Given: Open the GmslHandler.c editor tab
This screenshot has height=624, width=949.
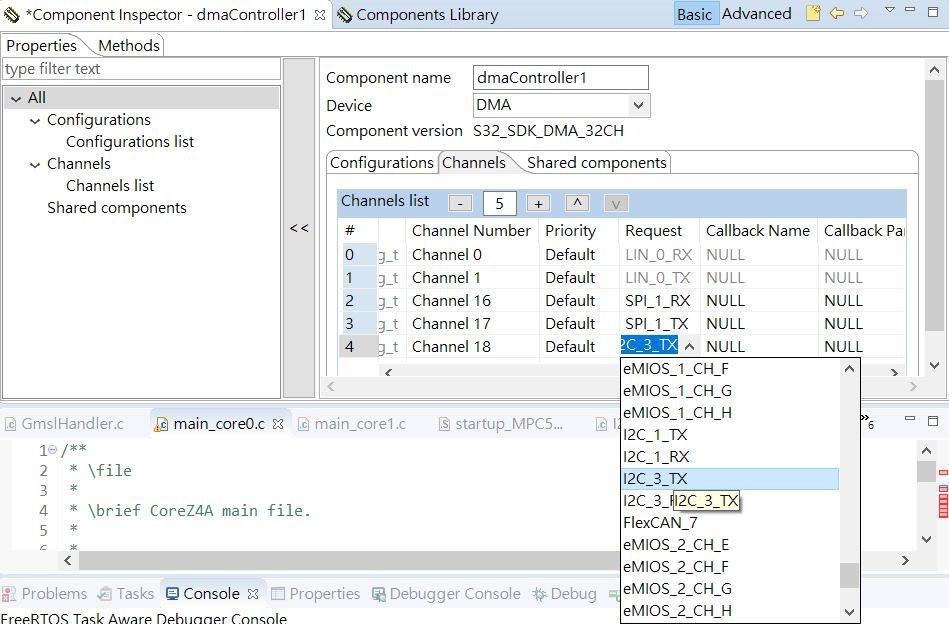Looking at the screenshot, I should pos(72,424).
